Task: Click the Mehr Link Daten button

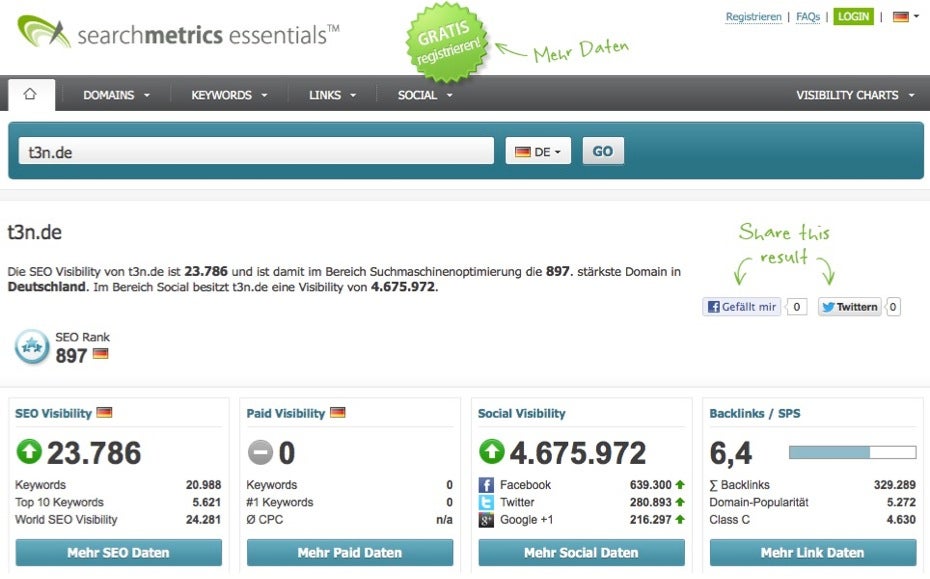Action: point(813,552)
